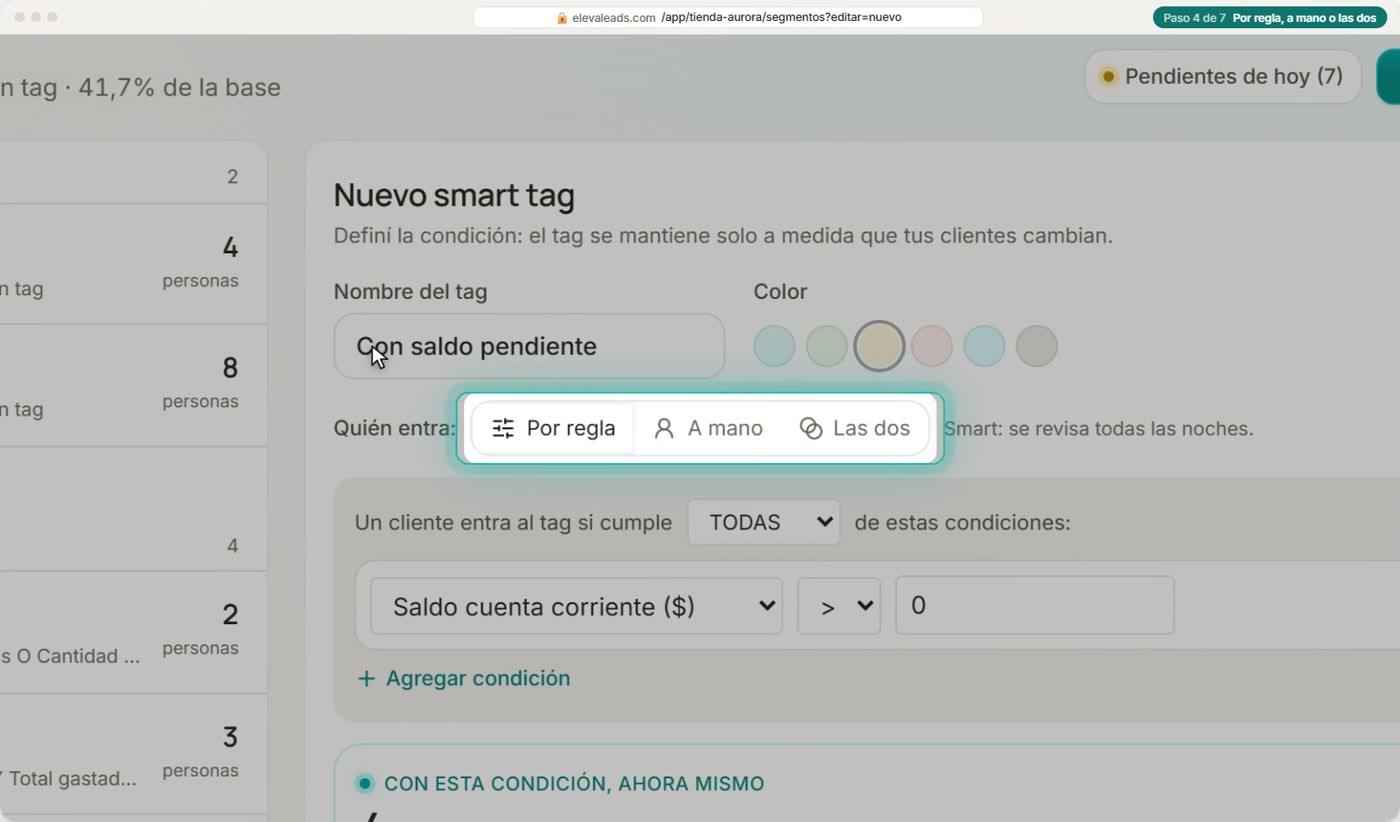Viewport: 1400px width, 822px height.
Task: Switch to 'Las dos' mode
Action: click(x=855, y=428)
